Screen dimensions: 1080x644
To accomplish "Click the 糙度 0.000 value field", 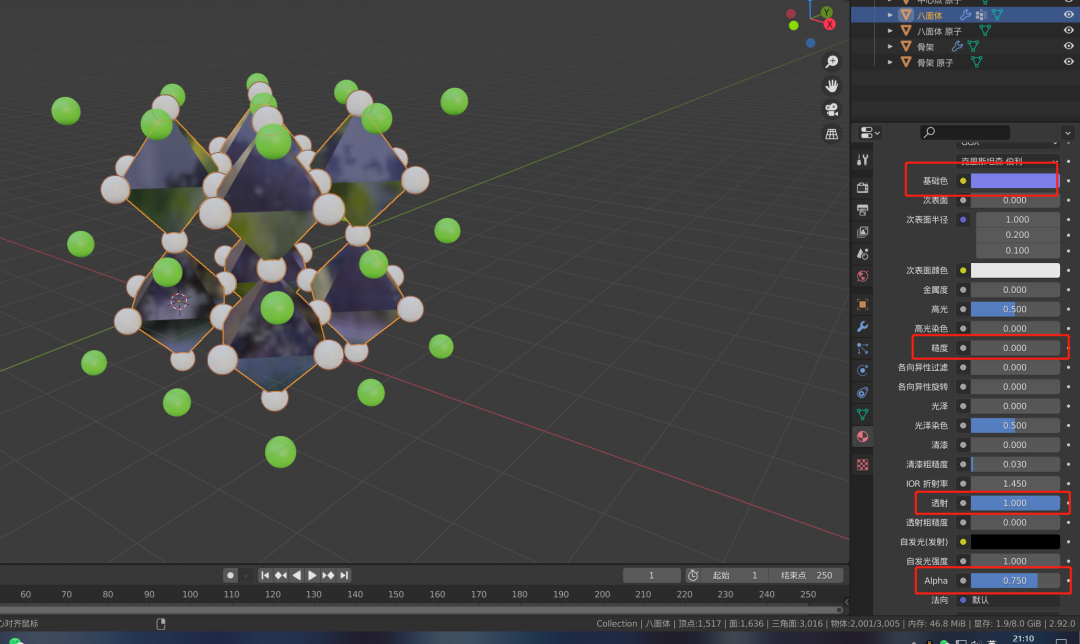I will pyautogui.click(x=1015, y=348).
